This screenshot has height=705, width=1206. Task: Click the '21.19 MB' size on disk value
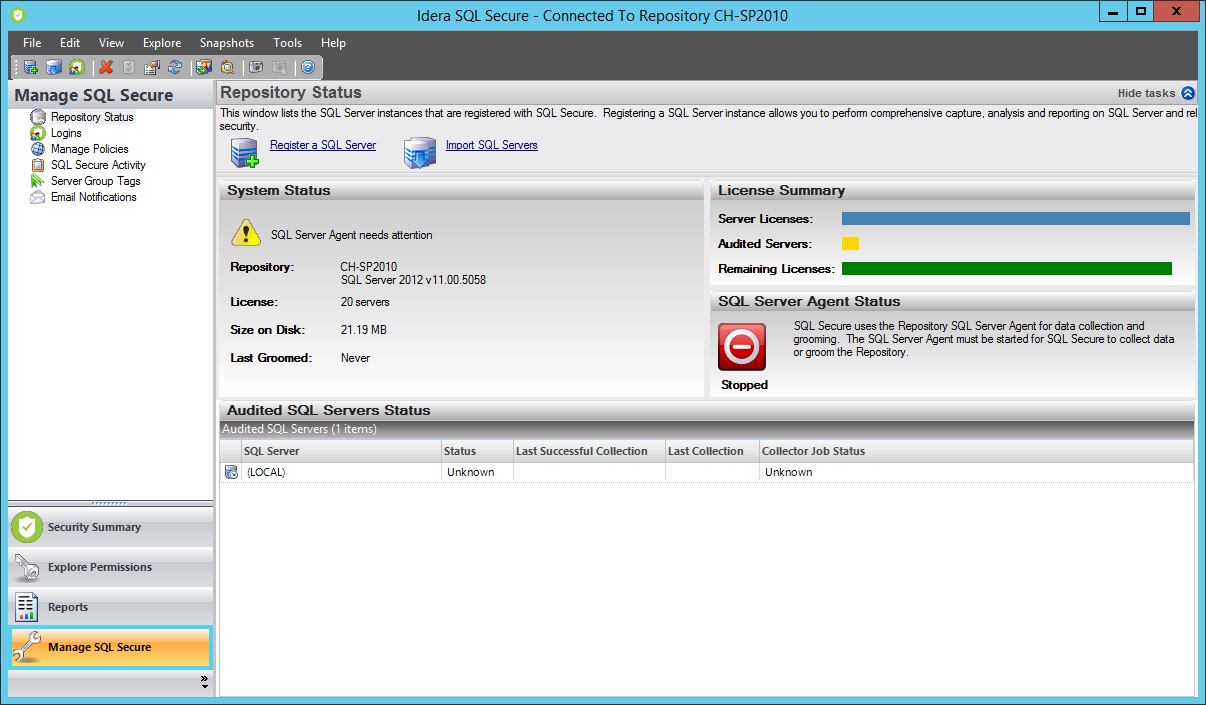coord(363,330)
